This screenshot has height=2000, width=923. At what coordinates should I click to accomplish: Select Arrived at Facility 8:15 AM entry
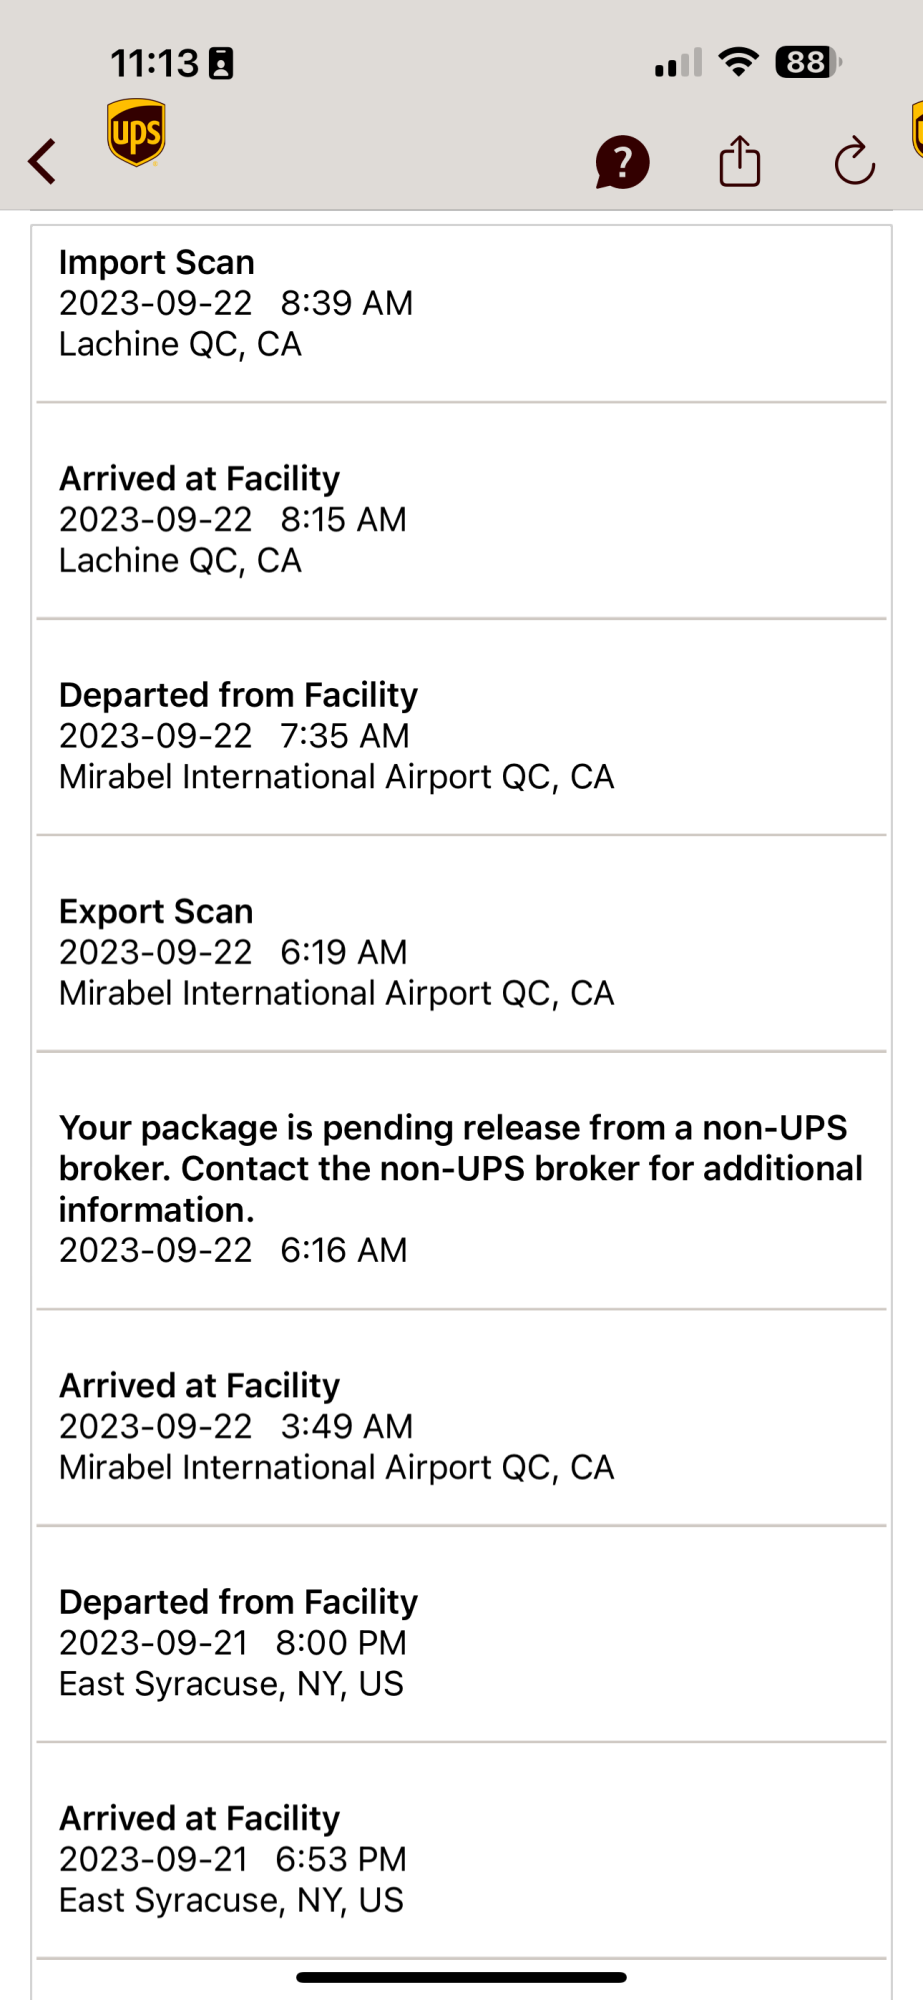[x=460, y=519]
